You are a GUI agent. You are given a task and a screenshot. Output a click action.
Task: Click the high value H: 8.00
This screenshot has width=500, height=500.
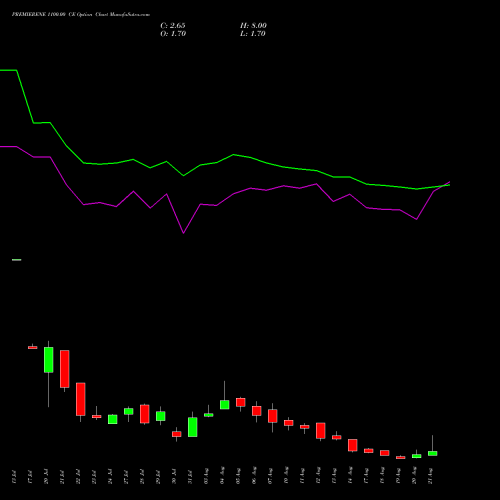(x=253, y=26)
